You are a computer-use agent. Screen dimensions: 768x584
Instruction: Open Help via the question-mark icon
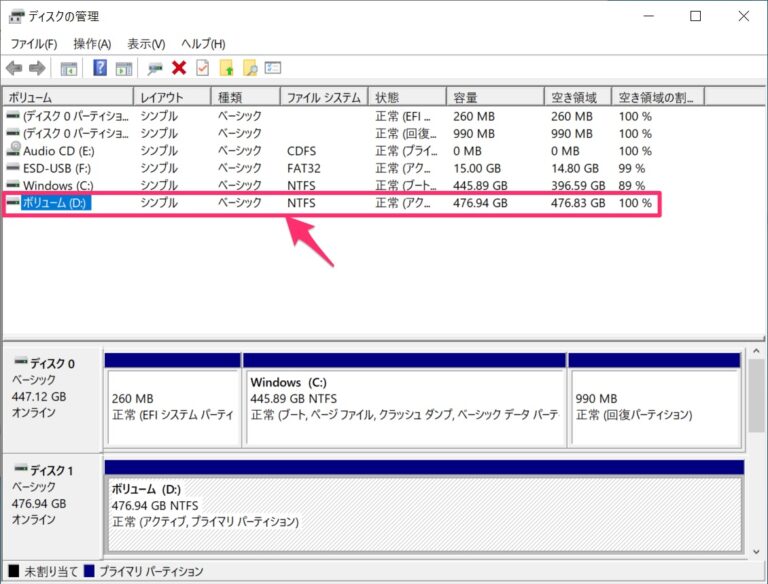[x=100, y=68]
